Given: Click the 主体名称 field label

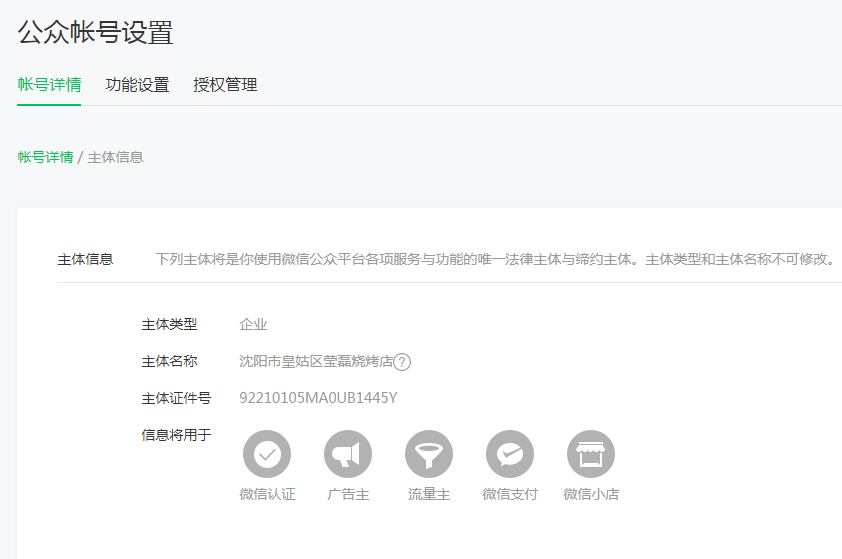Looking at the screenshot, I should (169, 361).
